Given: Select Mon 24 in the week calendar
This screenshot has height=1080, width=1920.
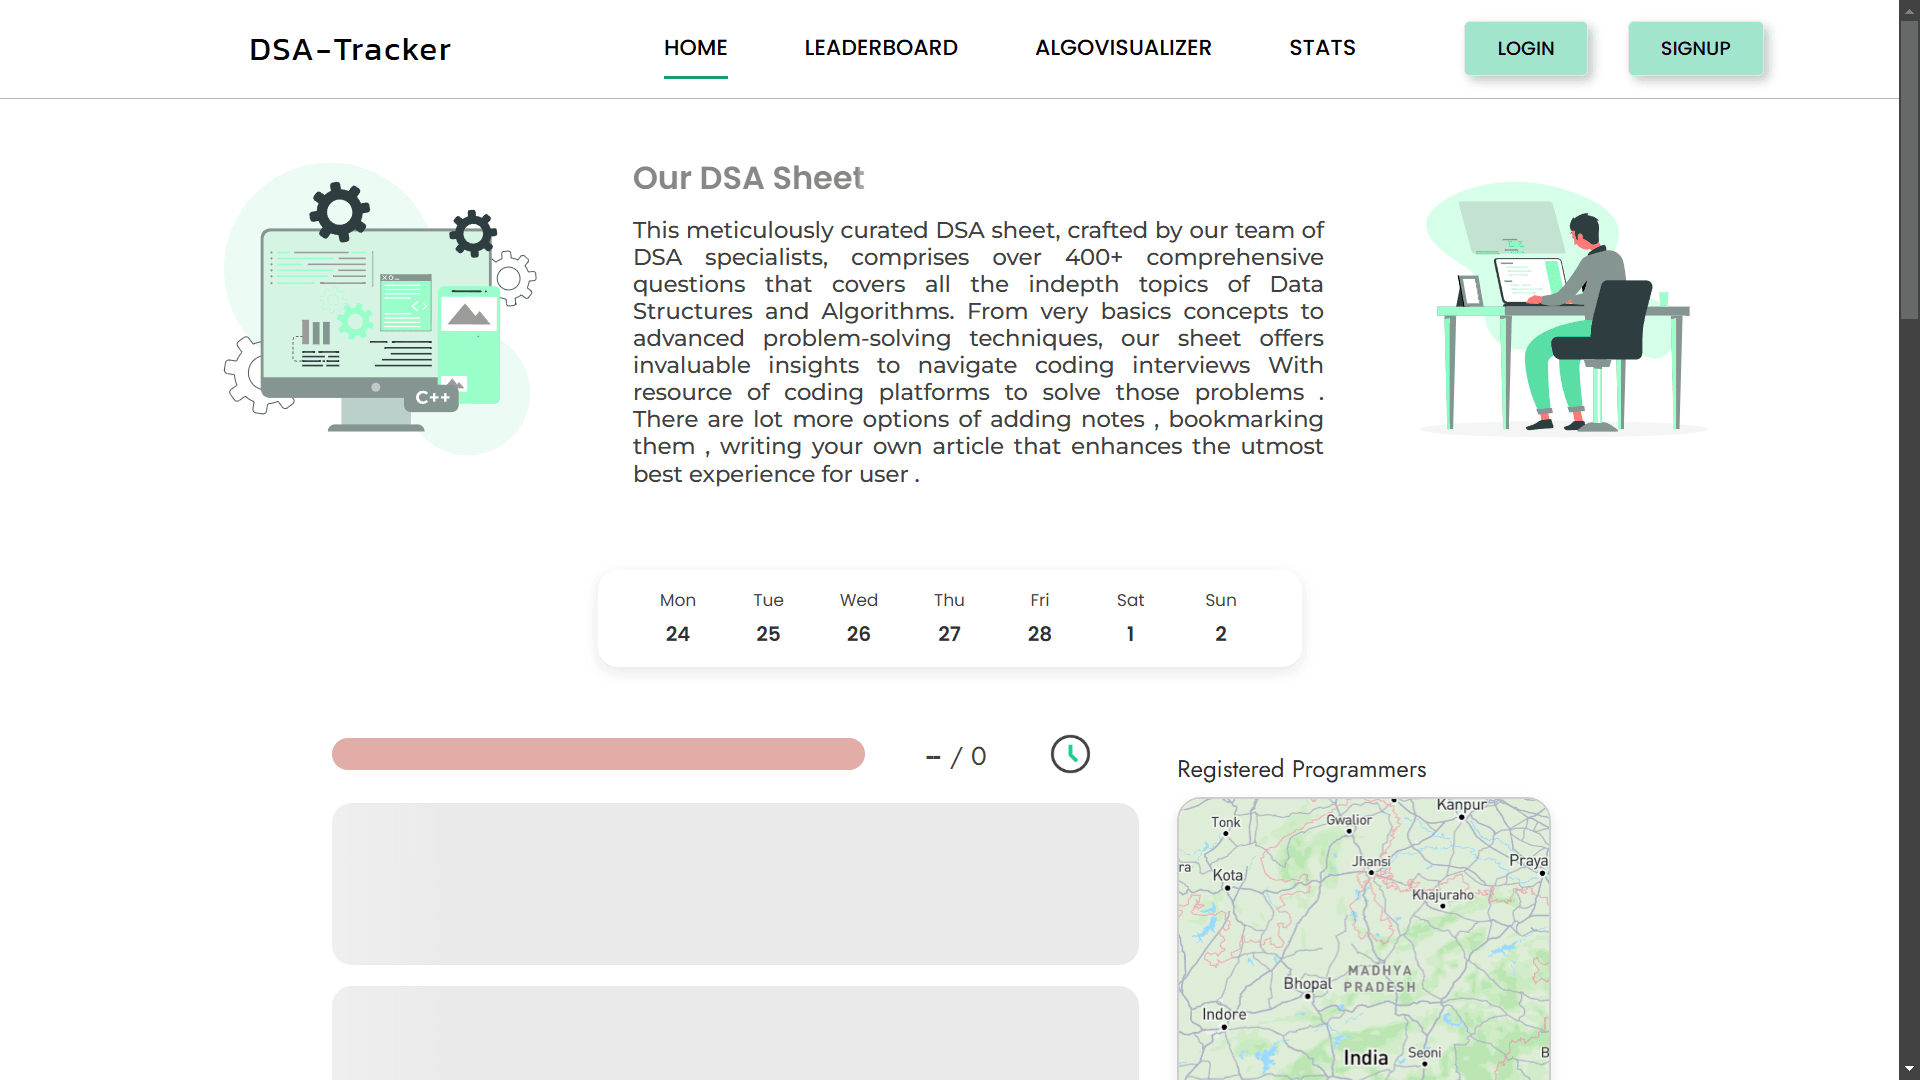Looking at the screenshot, I should point(678,618).
